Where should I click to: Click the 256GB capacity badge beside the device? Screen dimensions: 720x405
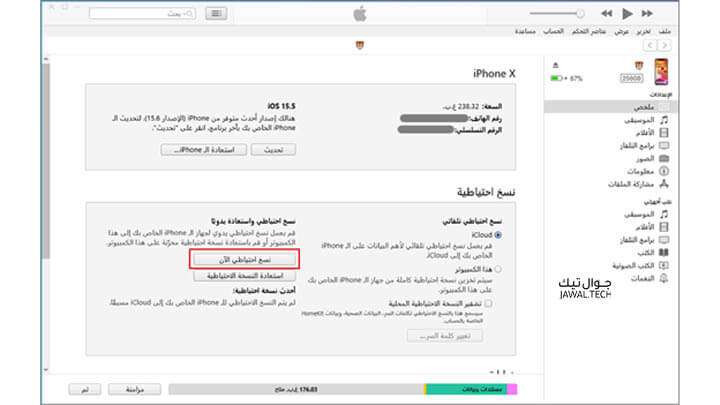tap(631, 79)
